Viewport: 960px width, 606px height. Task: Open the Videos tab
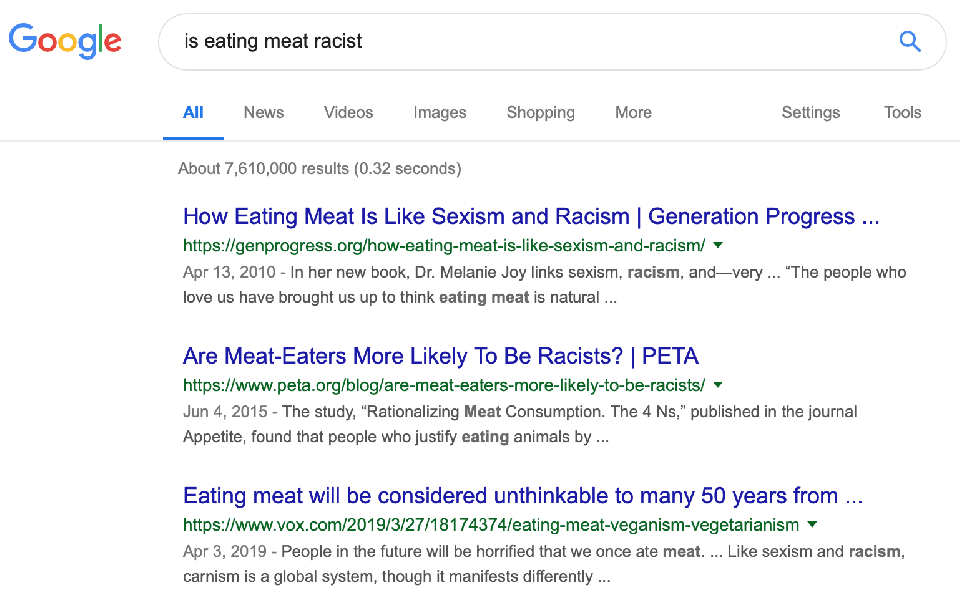tap(348, 112)
